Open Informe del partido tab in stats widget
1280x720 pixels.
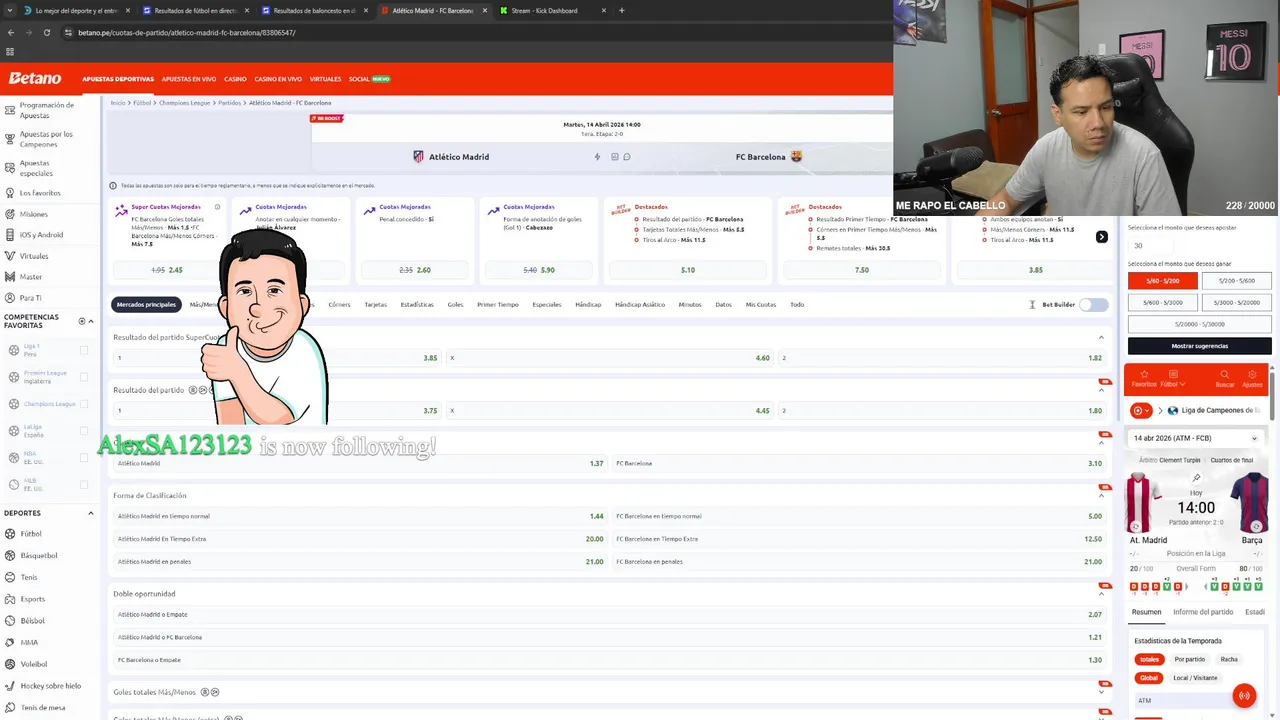(x=1202, y=612)
